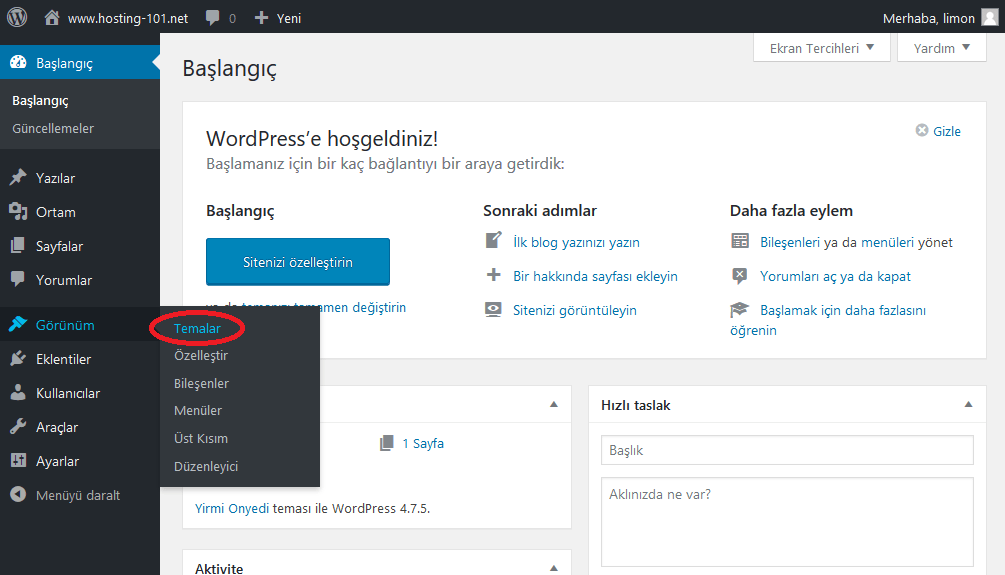Focus the Başlık input field
Screen dimensions: 1005x575
[787, 450]
